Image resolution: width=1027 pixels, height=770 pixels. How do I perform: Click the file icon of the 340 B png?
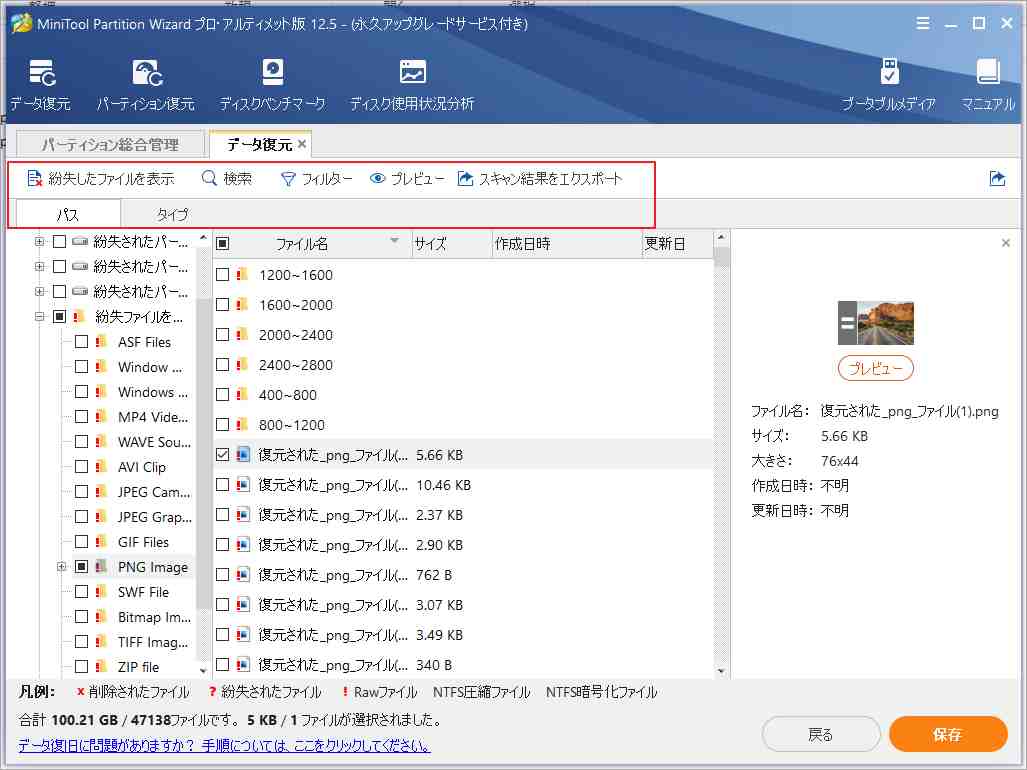[243, 665]
